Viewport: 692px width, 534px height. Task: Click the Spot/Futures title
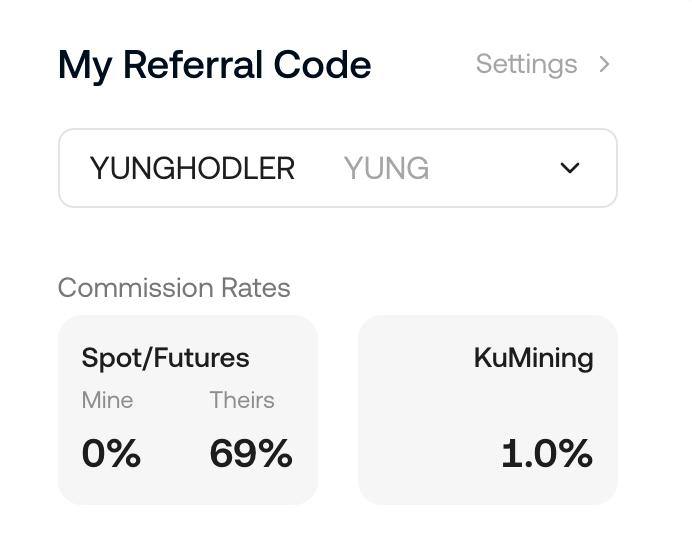pyautogui.click(x=165, y=357)
